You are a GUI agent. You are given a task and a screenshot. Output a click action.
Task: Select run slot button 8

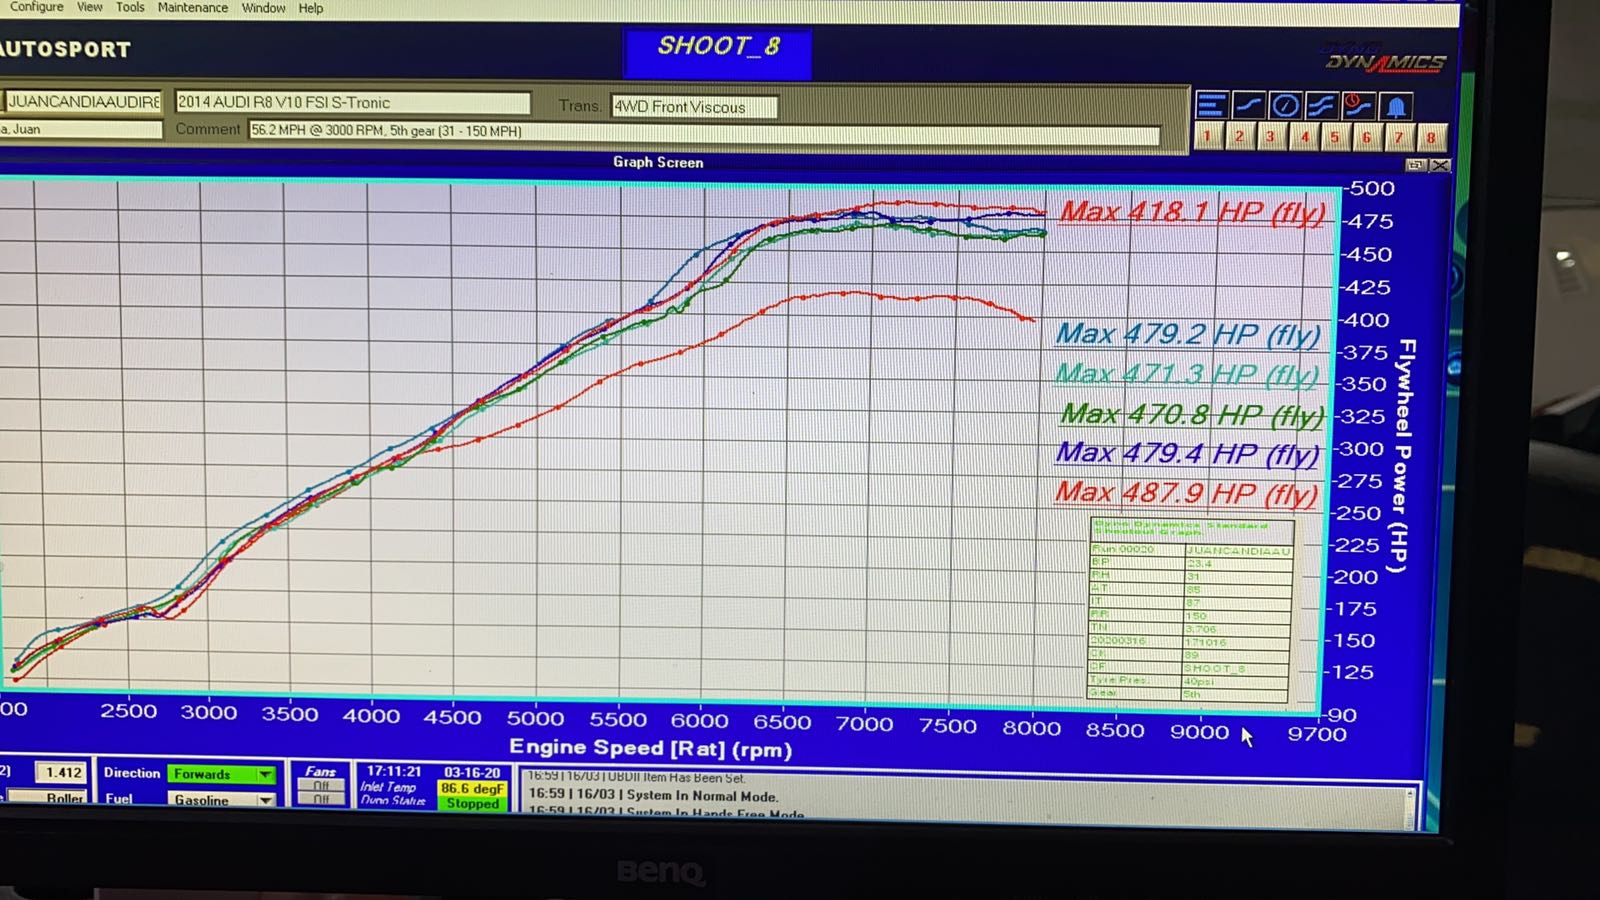tap(1431, 138)
